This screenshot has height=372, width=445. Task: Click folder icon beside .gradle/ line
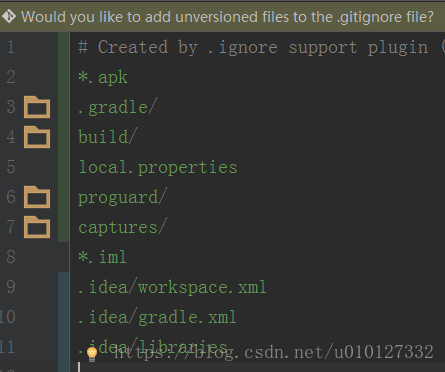(37, 107)
